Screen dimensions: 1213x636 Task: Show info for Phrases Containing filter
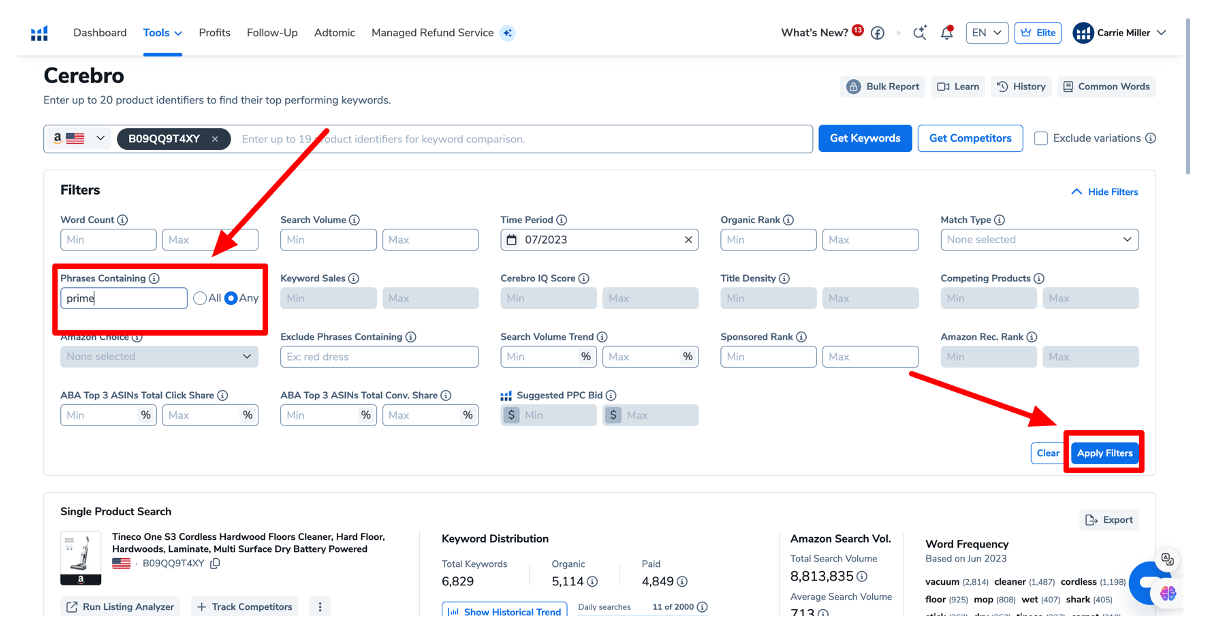point(154,279)
